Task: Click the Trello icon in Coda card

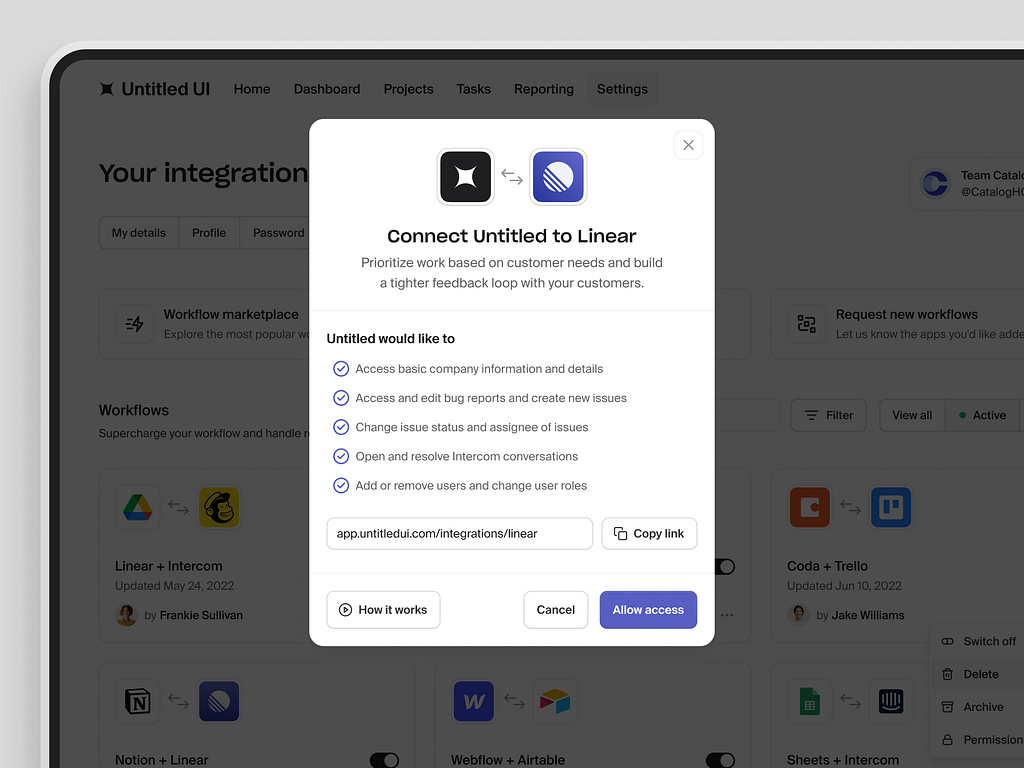Action: [890, 507]
